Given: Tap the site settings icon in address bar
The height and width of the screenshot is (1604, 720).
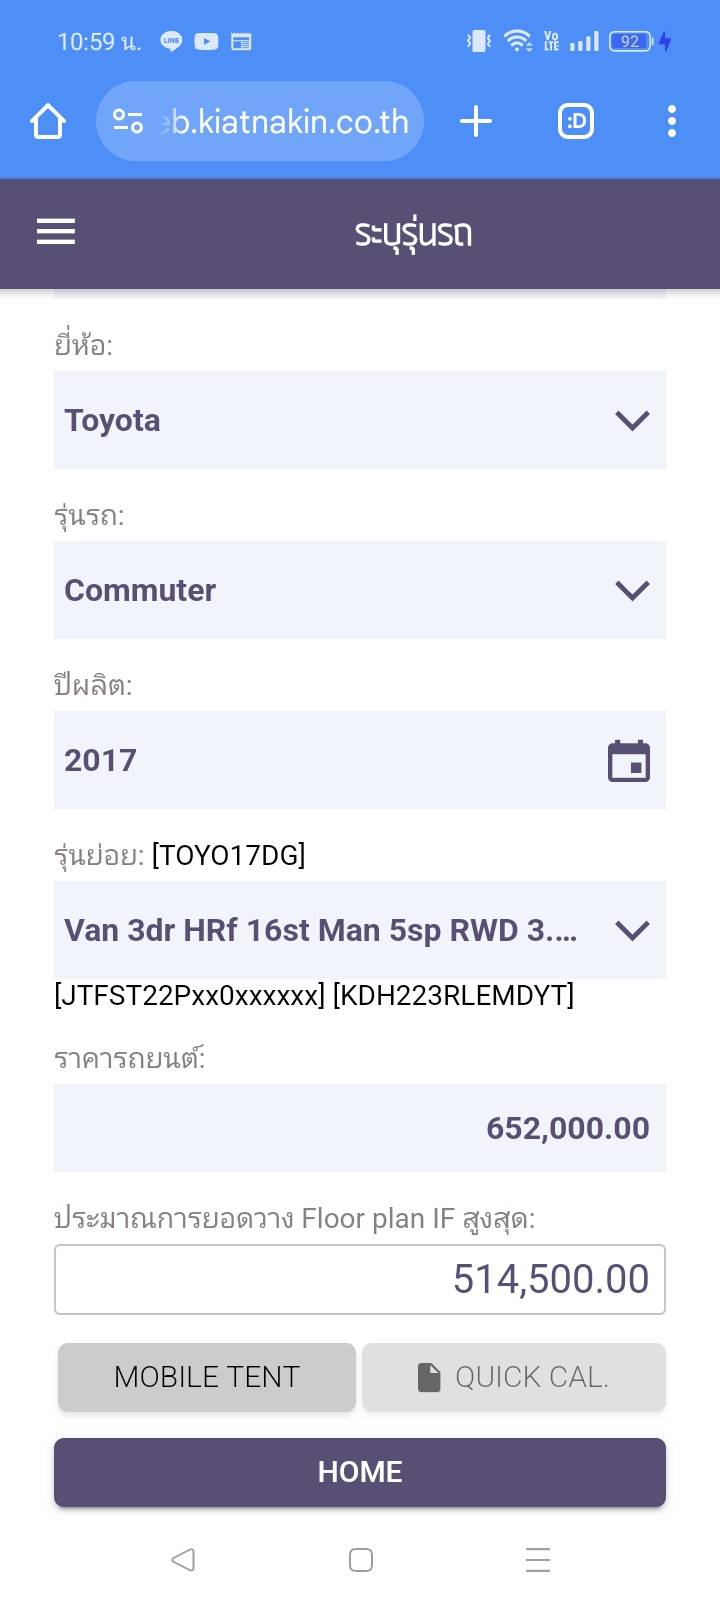Looking at the screenshot, I should [x=128, y=122].
